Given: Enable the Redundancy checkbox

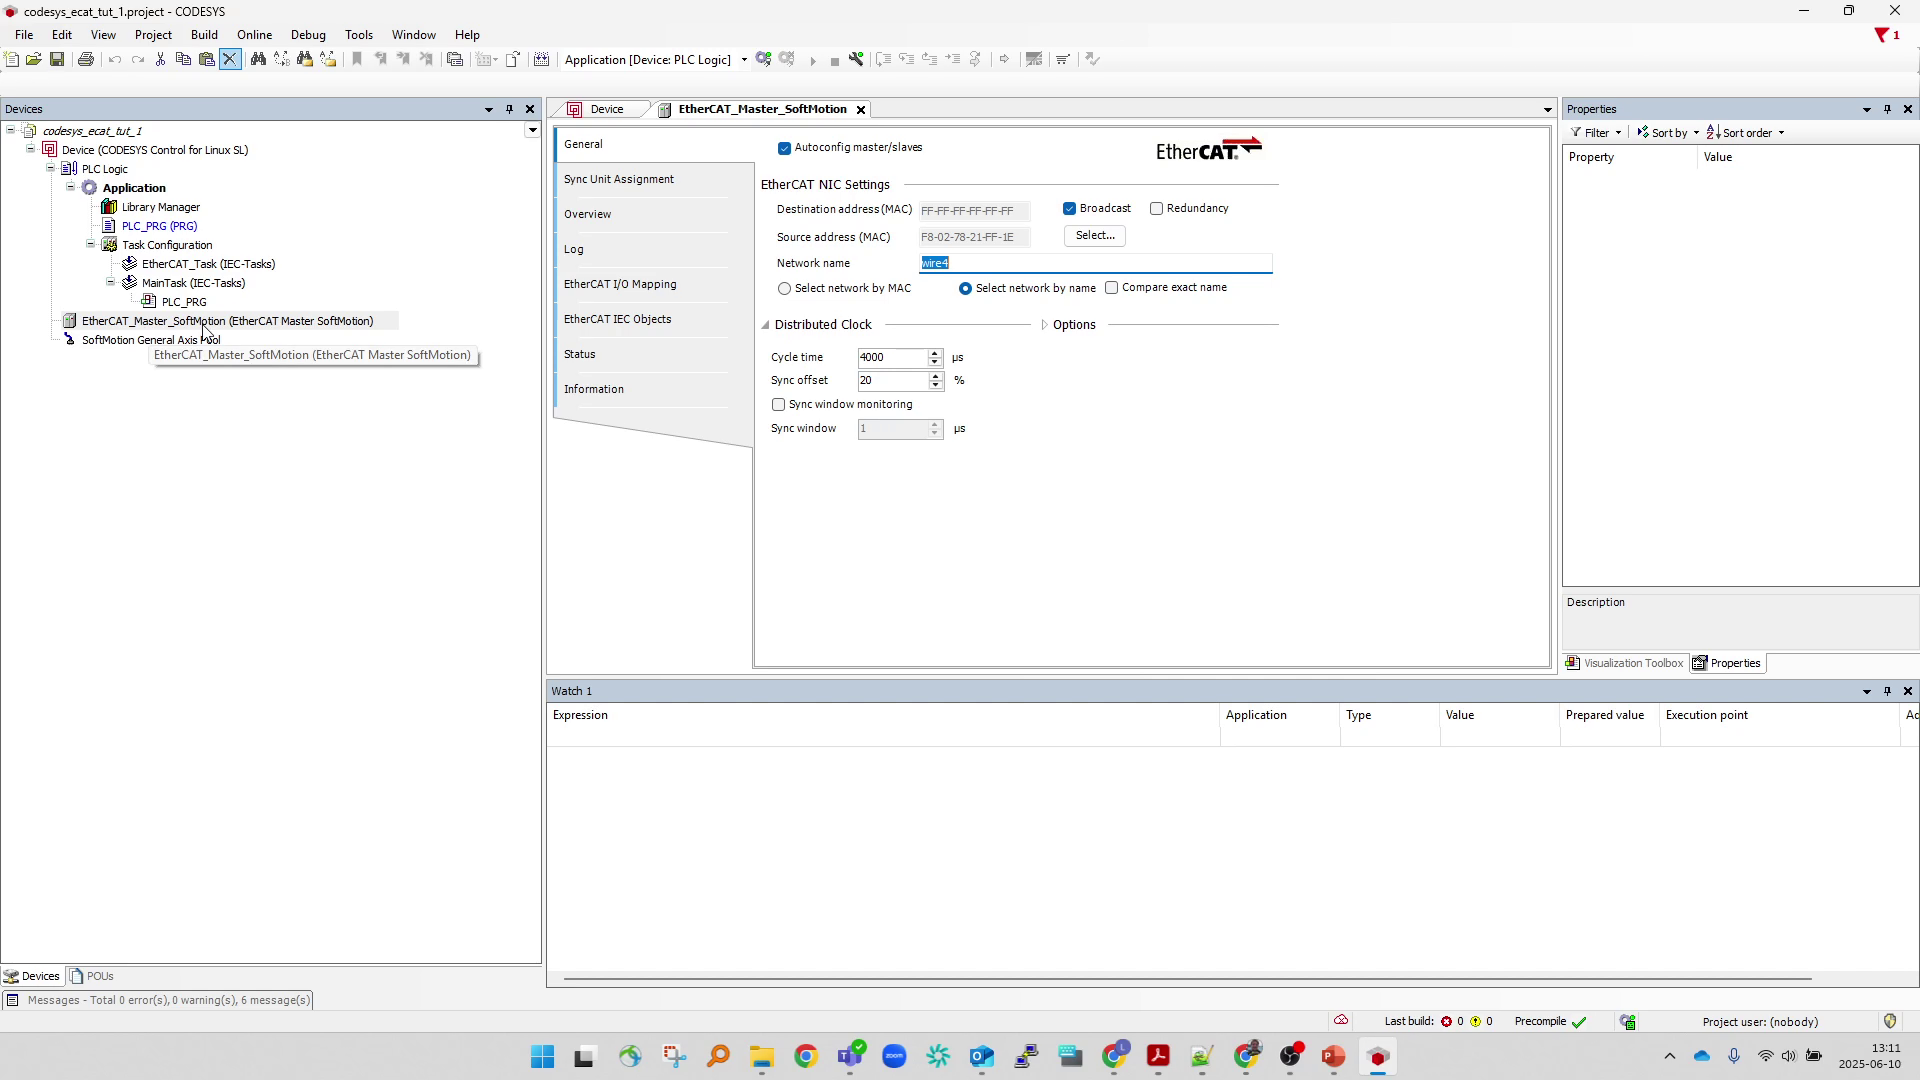Looking at the screenshot, I should (x=1157, y=208).
